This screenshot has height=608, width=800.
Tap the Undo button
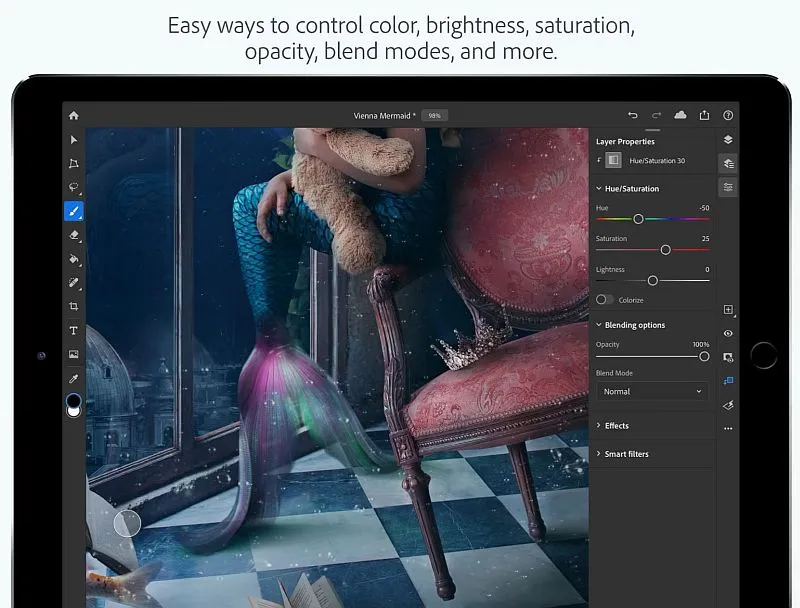click(x=633, y=115)
